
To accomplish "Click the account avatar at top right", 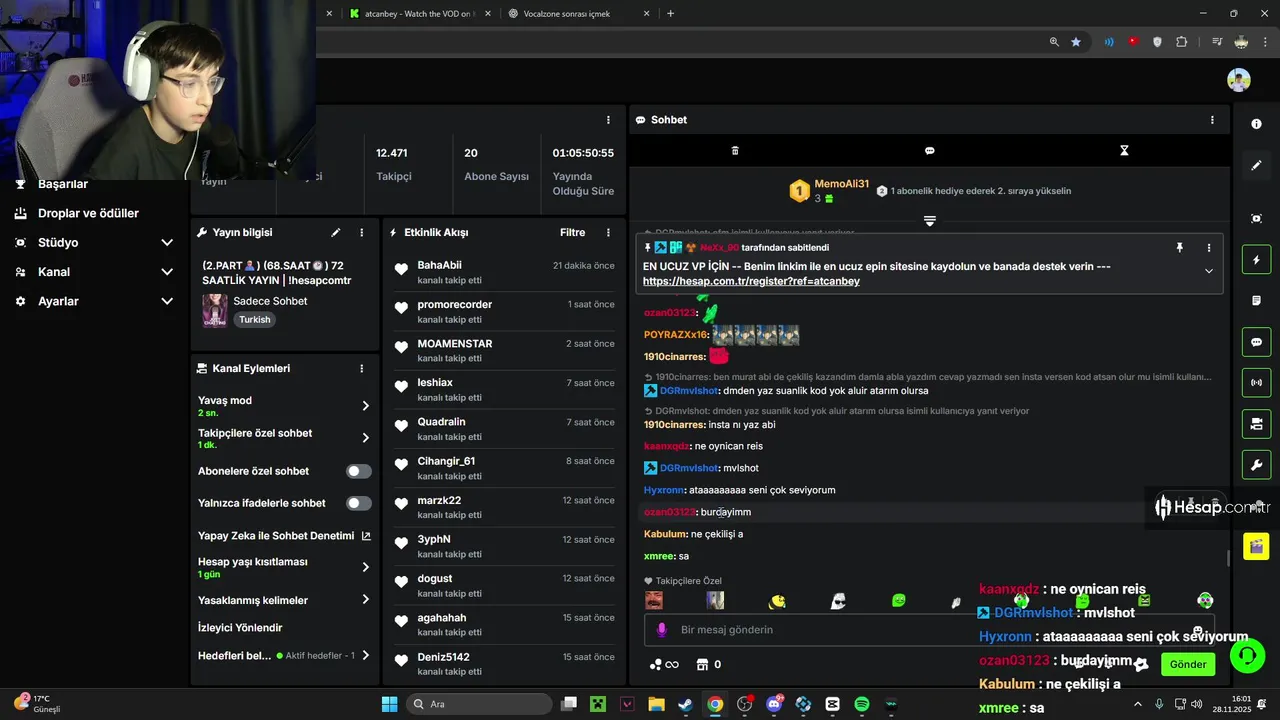I will coord(1239,80).
